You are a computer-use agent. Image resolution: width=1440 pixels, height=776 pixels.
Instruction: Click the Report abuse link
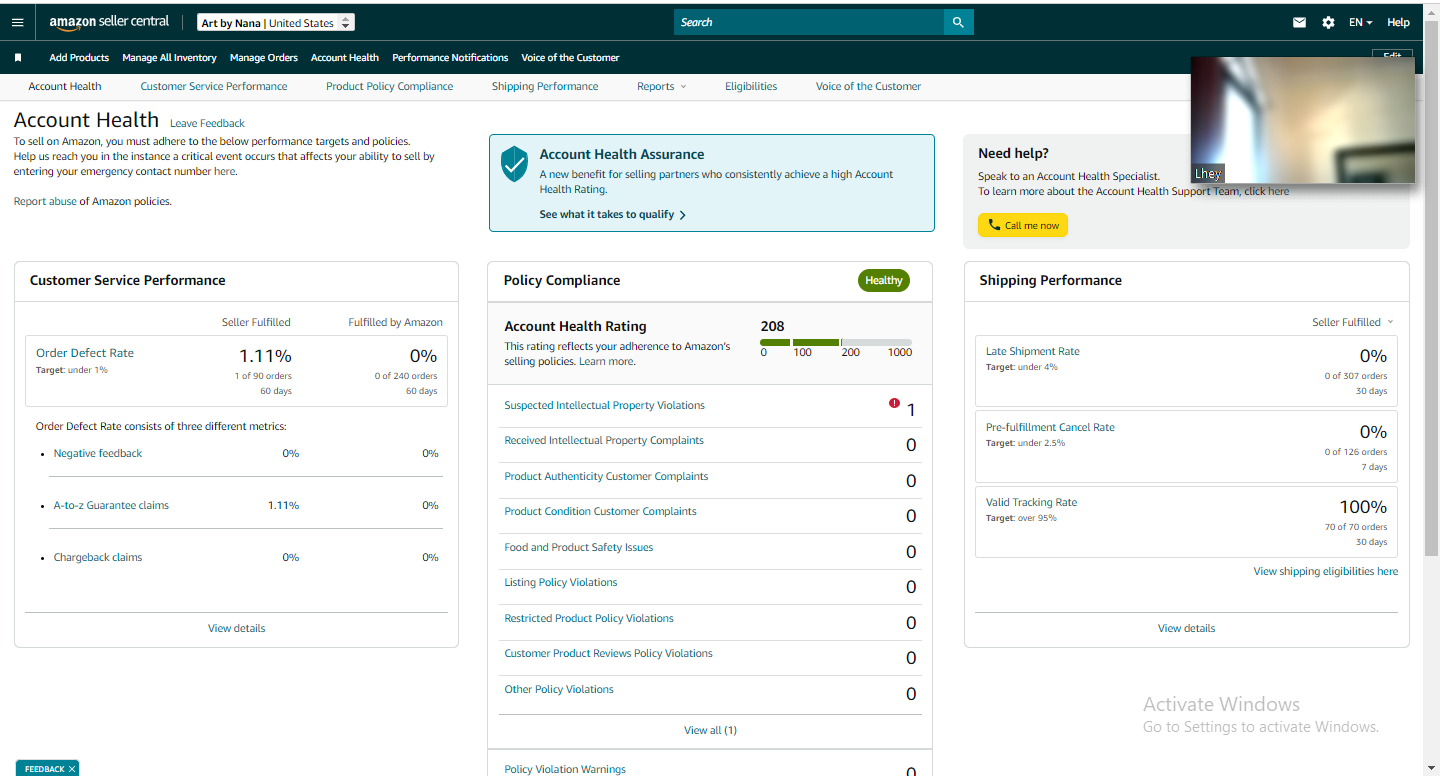(45, 201)
